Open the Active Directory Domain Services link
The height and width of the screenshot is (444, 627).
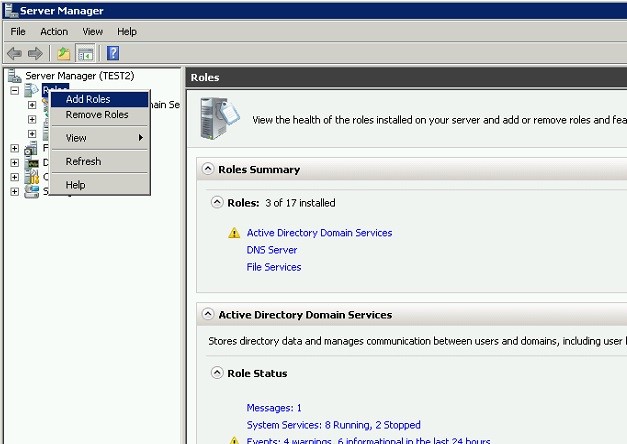319,233
